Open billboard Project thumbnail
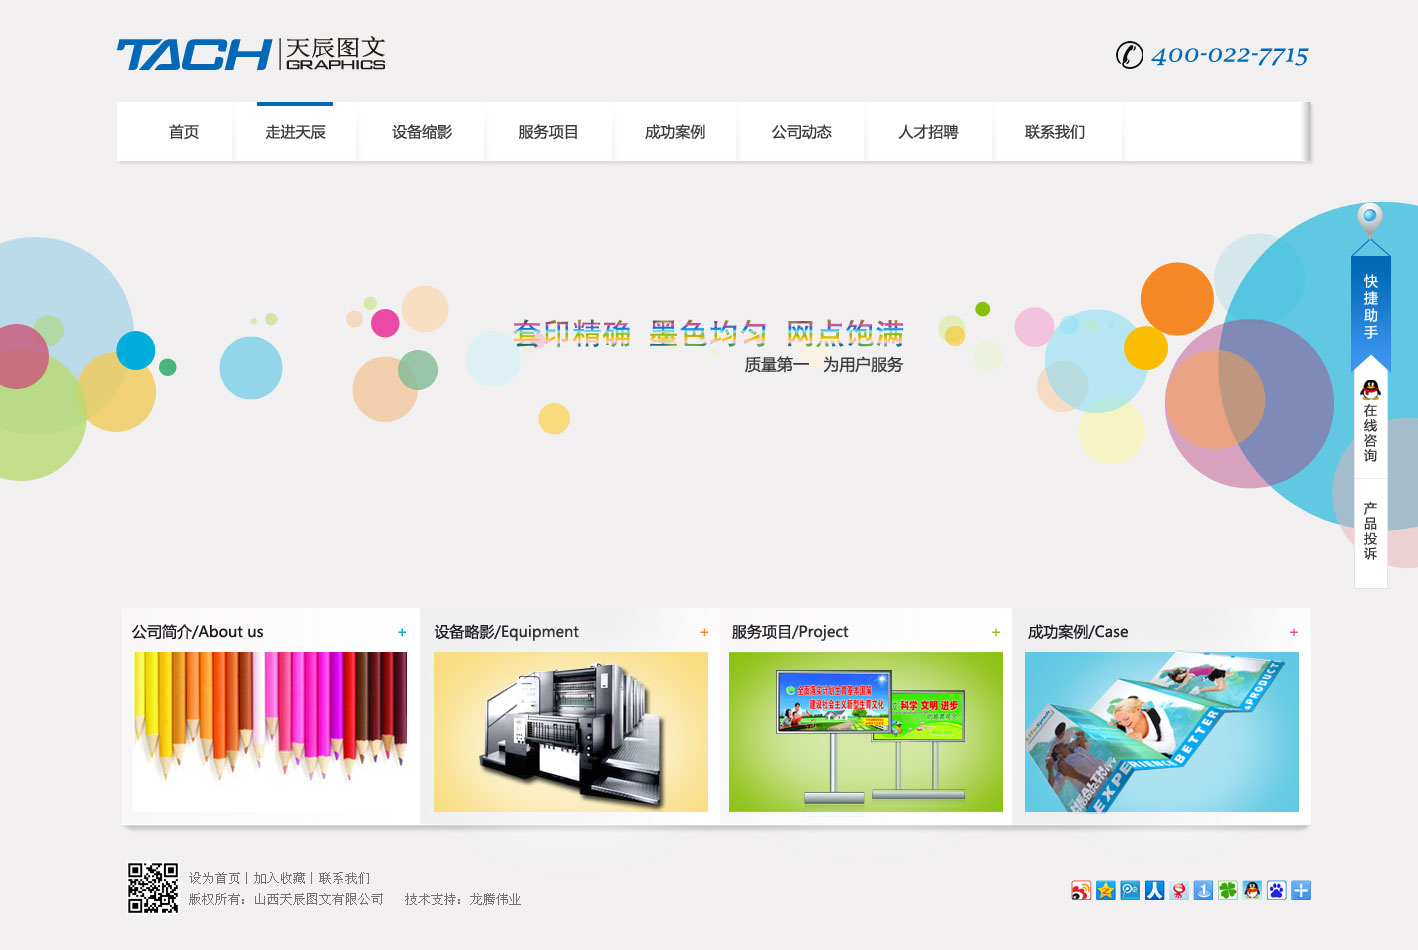Viewport: 1418px width, 950px height. click(866, 732)
